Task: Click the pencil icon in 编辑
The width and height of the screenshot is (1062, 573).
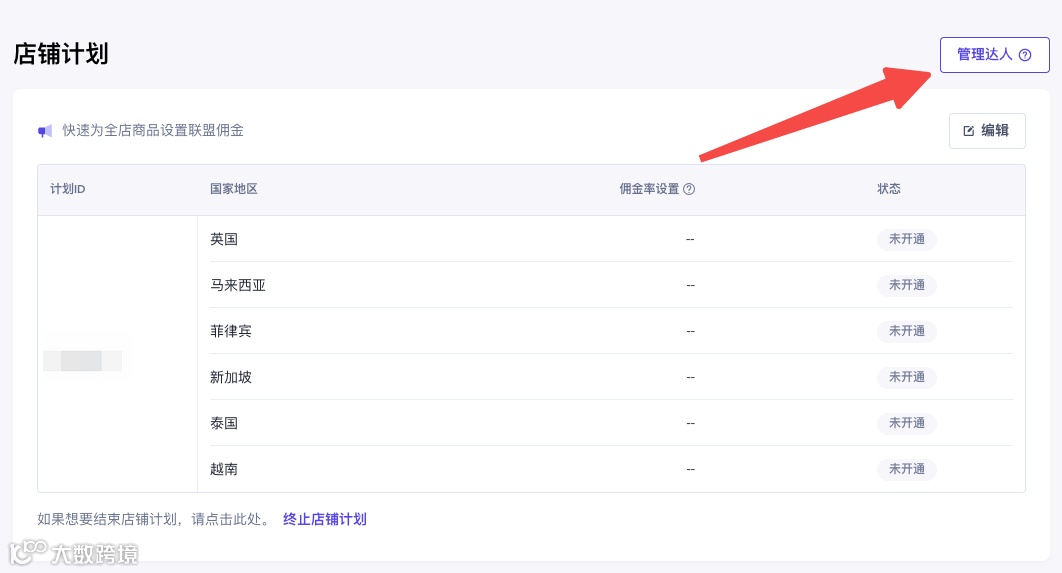Action: (969, 131)
